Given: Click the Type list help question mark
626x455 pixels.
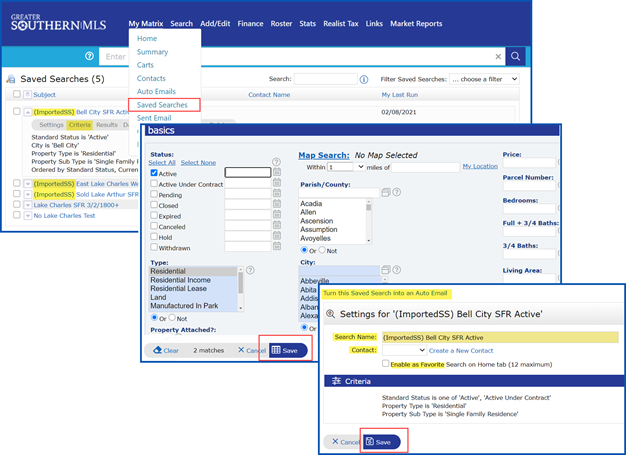Looking at the screenshot, I should (x=250, y=270).
